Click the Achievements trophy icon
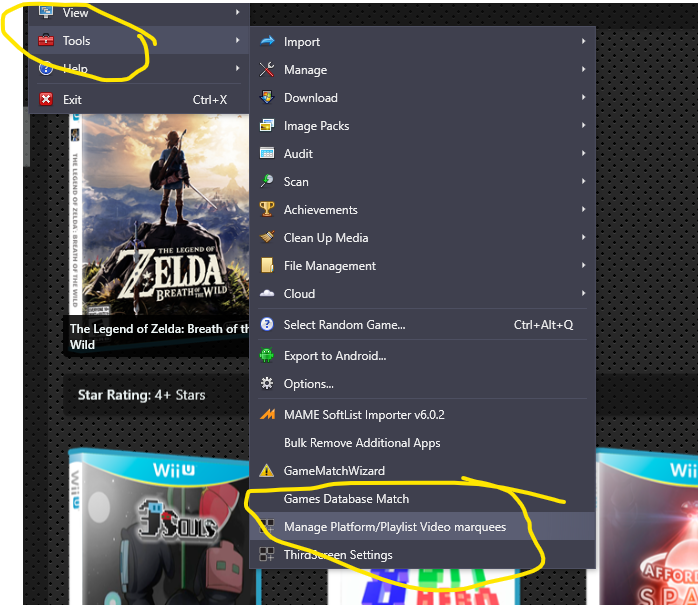The height and width of the screenshot is (605, 698). pos(267,210)
